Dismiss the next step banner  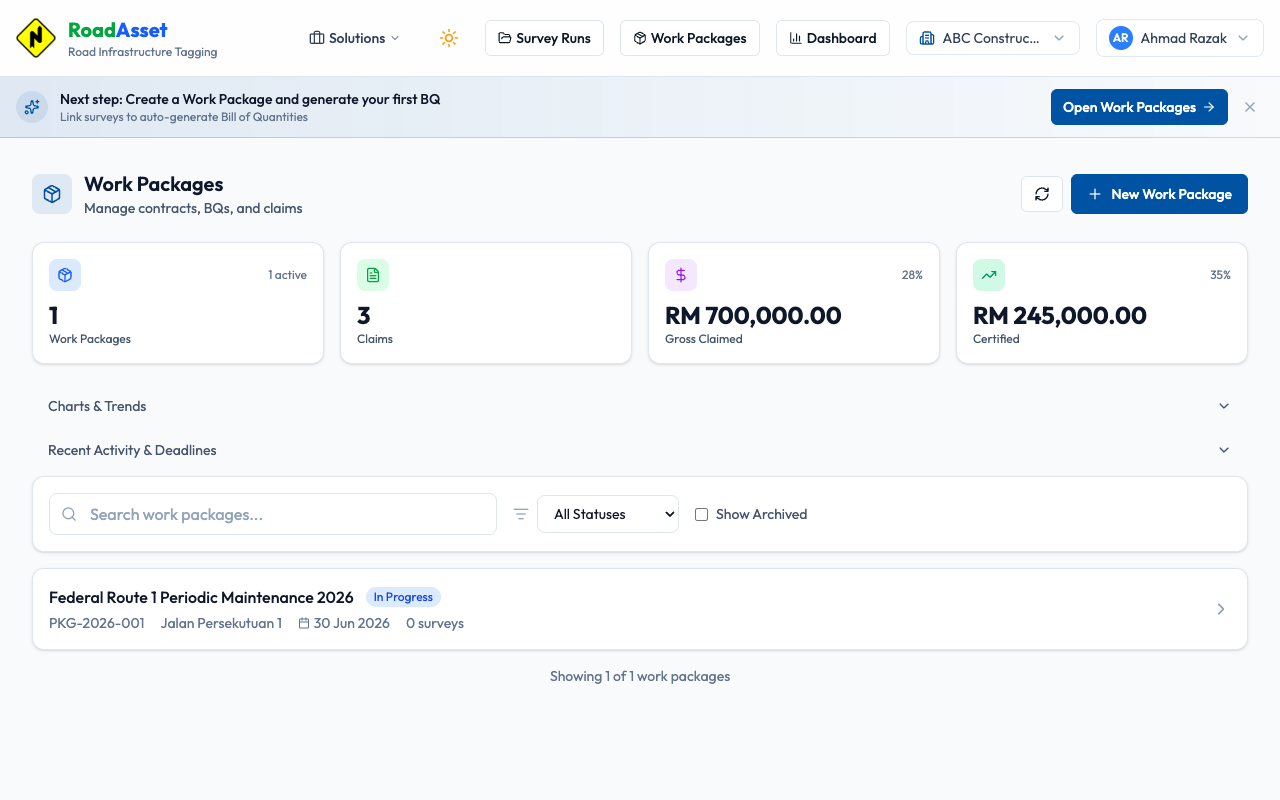coord(1249,107)
